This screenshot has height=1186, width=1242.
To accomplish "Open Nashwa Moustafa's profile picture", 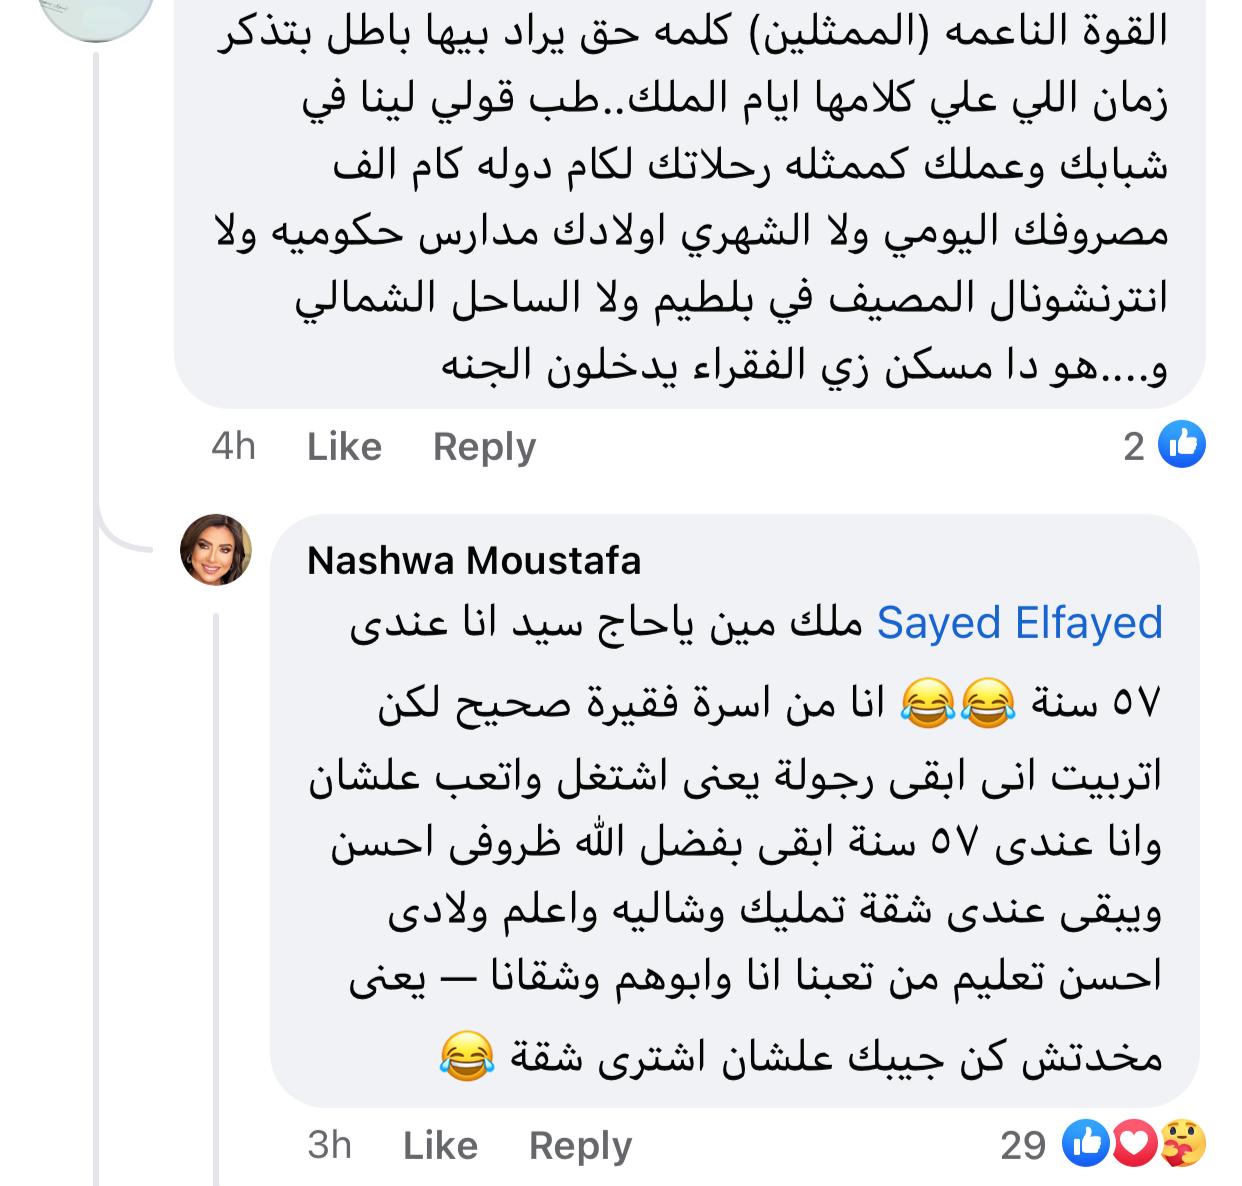I will coord(216,549).
